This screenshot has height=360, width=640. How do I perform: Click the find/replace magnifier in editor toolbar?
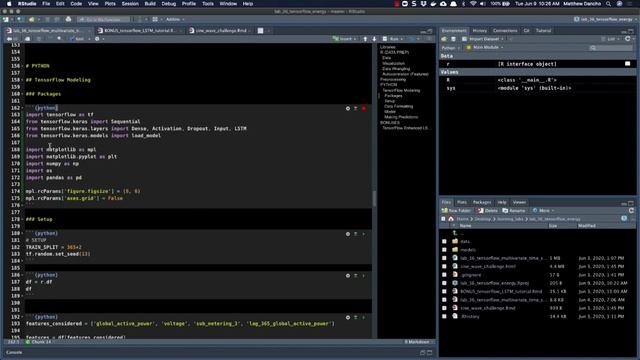(x=59, y=39)
